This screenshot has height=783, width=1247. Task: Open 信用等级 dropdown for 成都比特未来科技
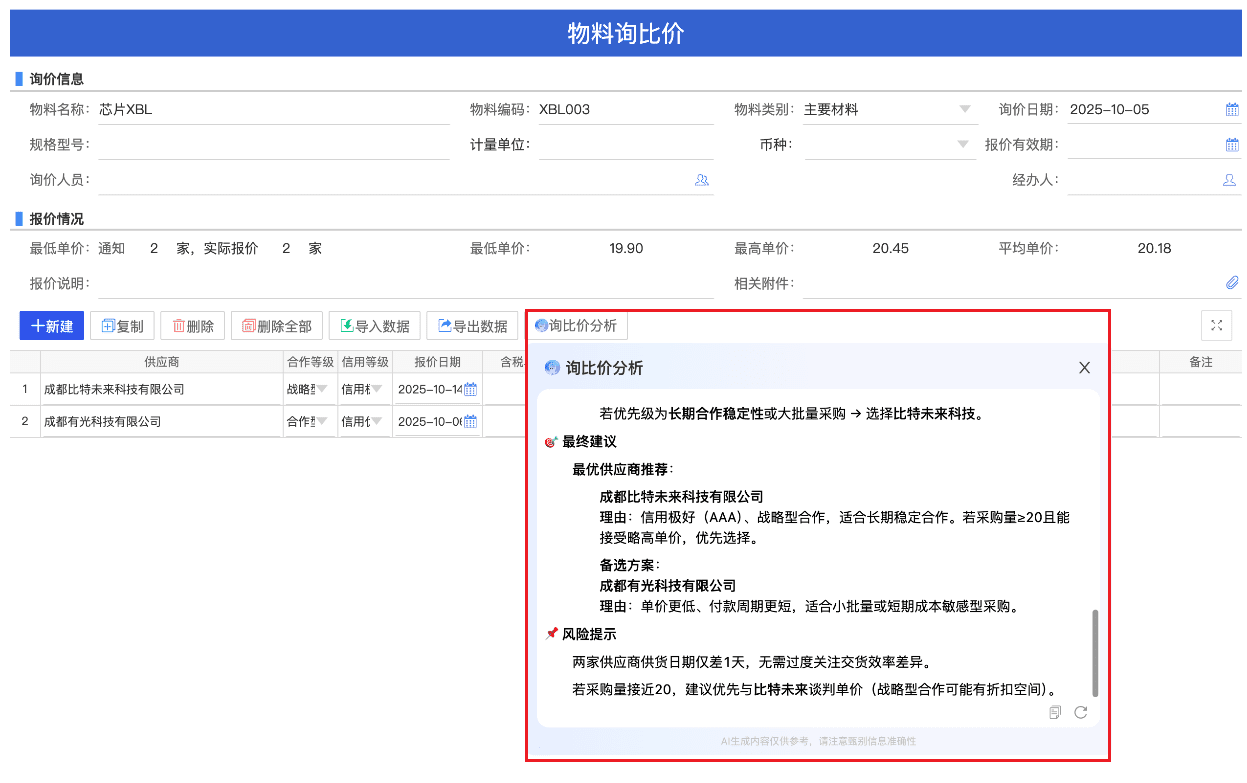tap(378, 390)
